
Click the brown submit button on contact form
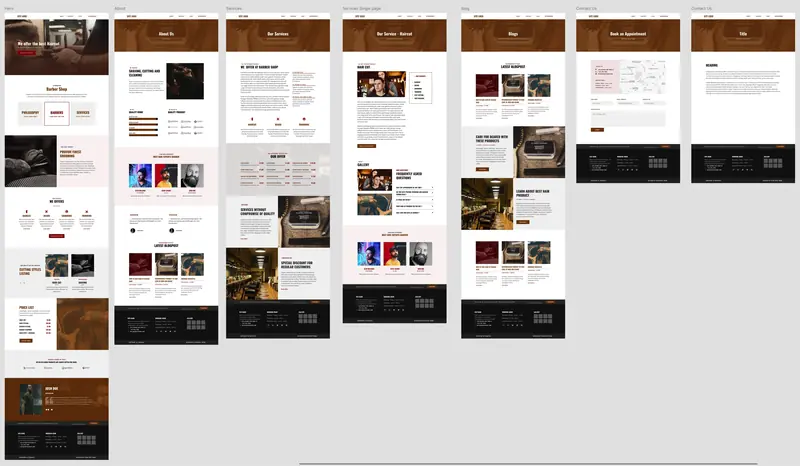tap(597, 130)
